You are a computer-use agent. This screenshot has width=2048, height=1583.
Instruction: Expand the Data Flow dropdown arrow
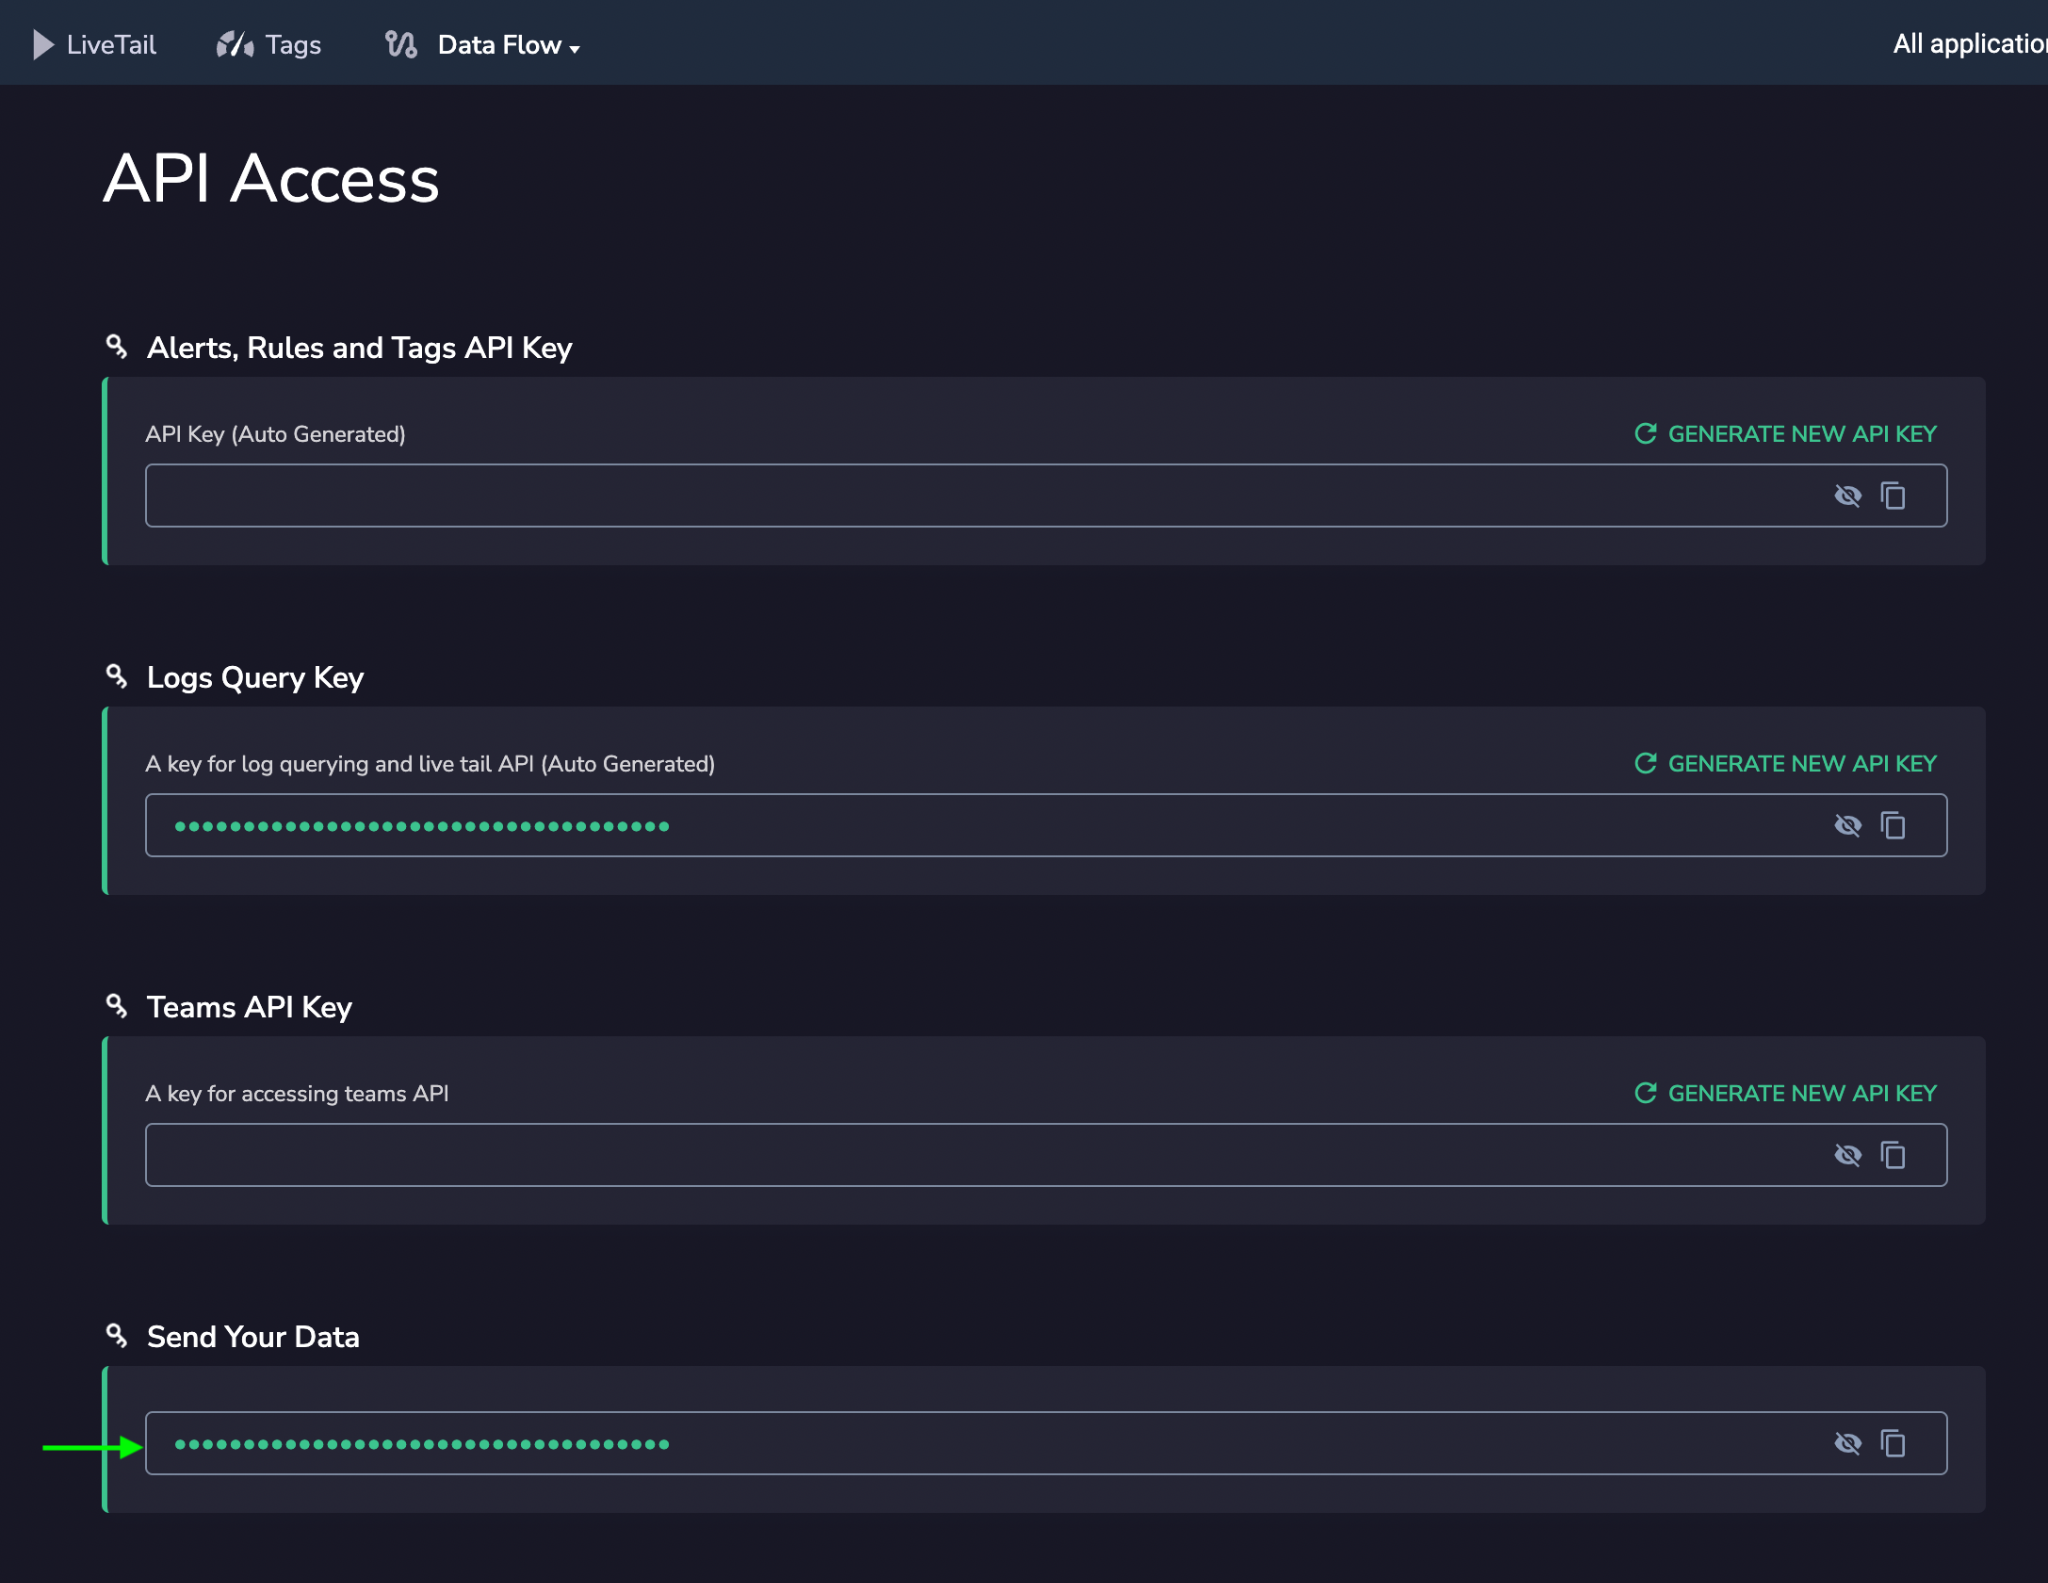point(575,49)
